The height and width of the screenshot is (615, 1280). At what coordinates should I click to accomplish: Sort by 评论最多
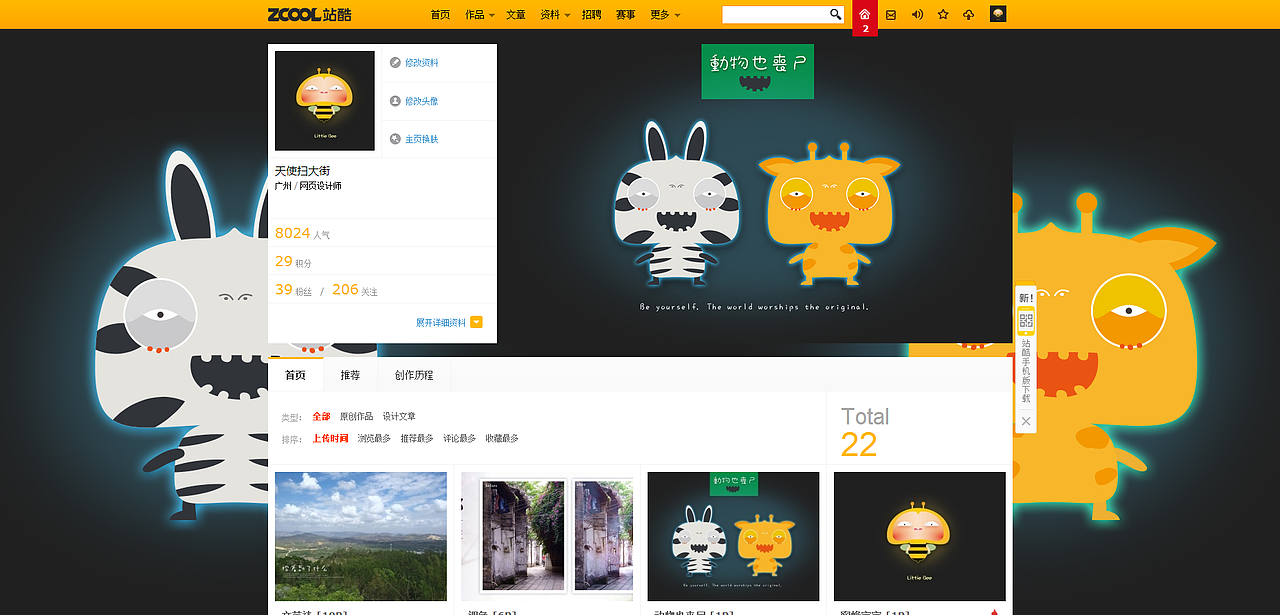(459, 438)
